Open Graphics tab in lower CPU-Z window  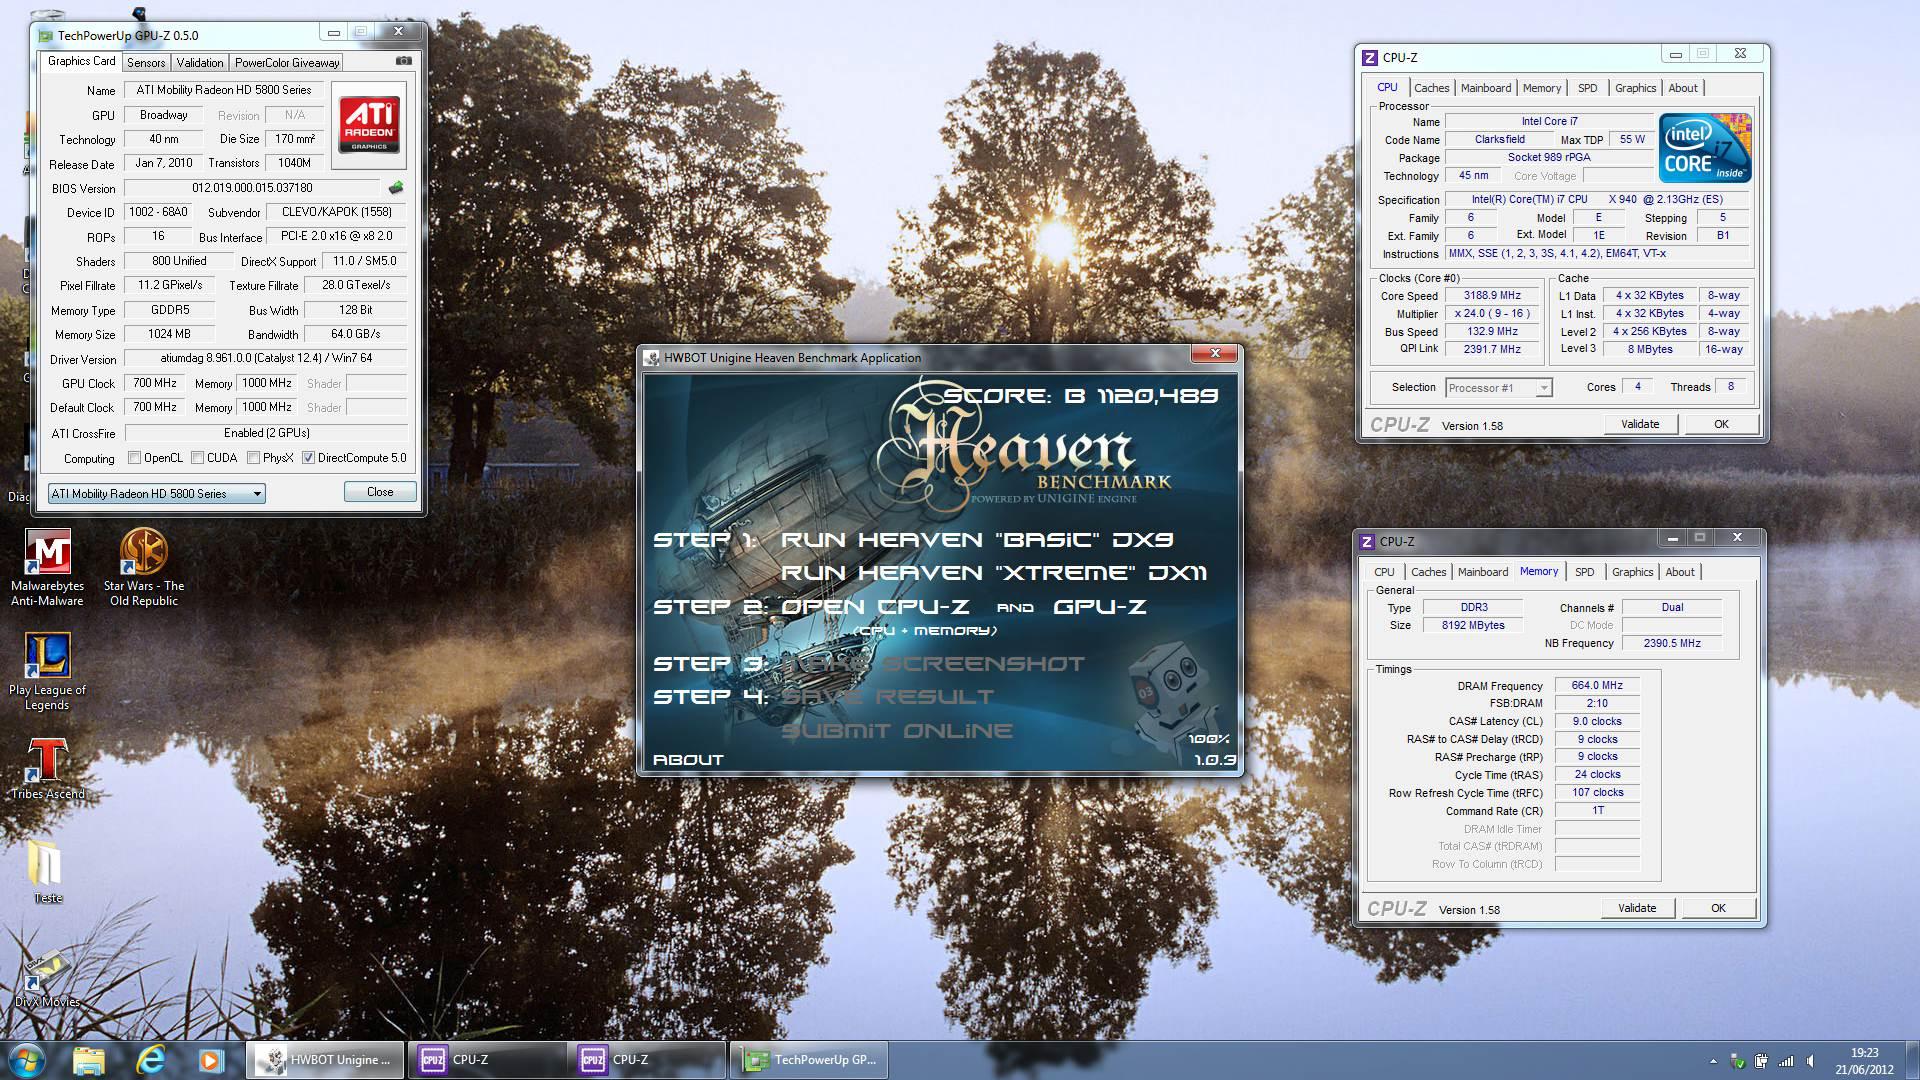click(x=1632, y=572)
